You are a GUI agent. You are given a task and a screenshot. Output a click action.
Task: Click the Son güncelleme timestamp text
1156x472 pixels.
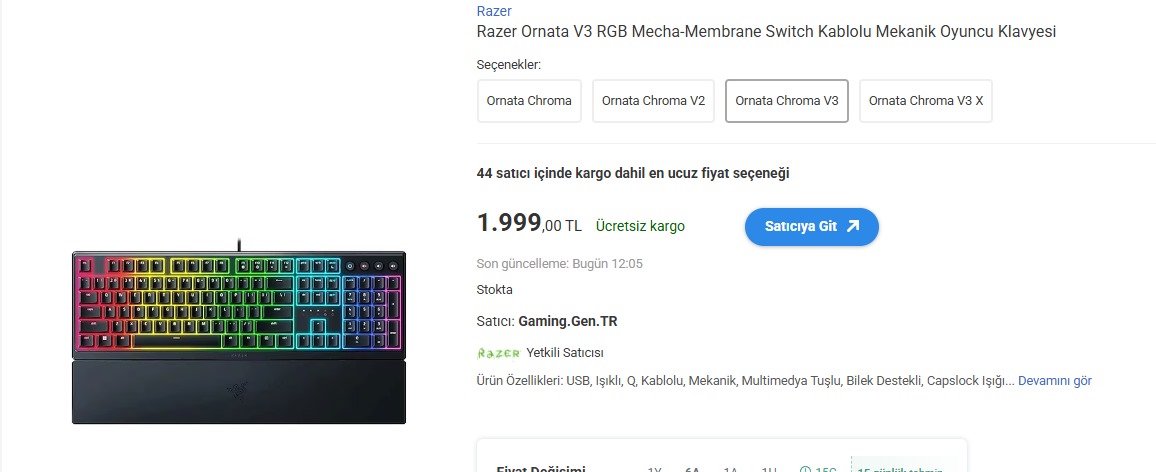point(559,264)
